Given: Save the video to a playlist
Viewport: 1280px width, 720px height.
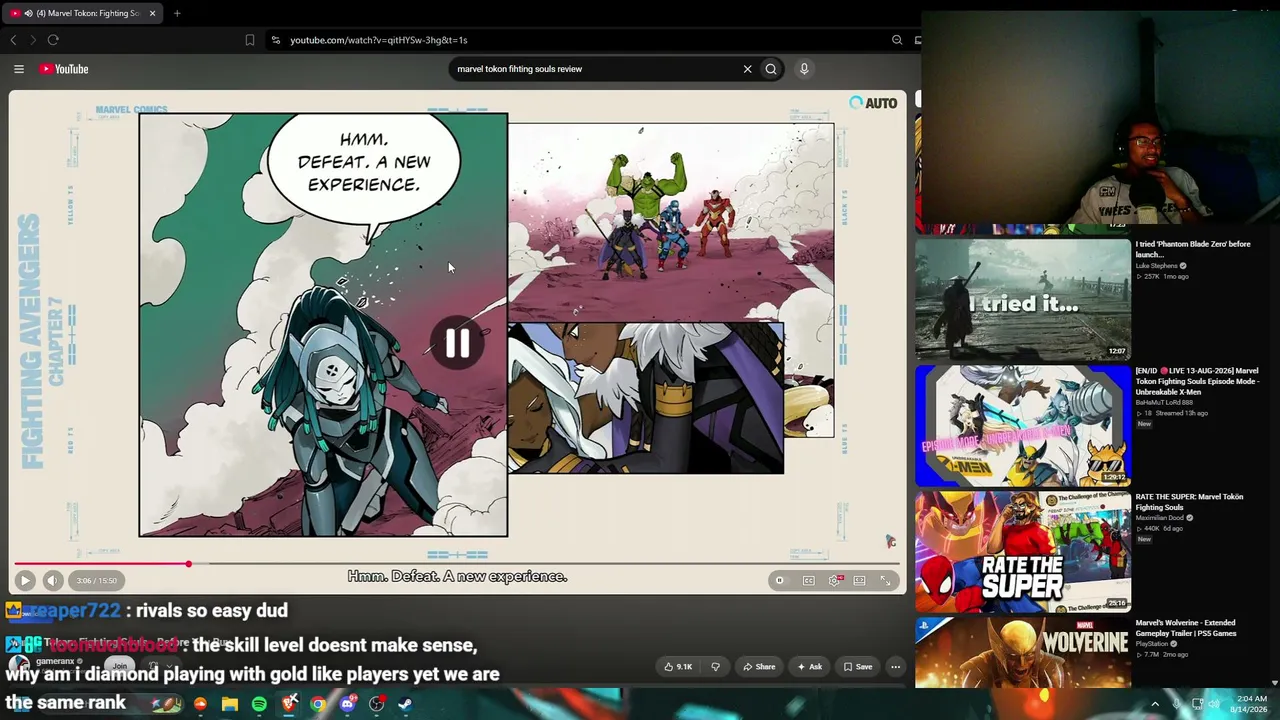Looking at the screenshot, I should point(858,667).
